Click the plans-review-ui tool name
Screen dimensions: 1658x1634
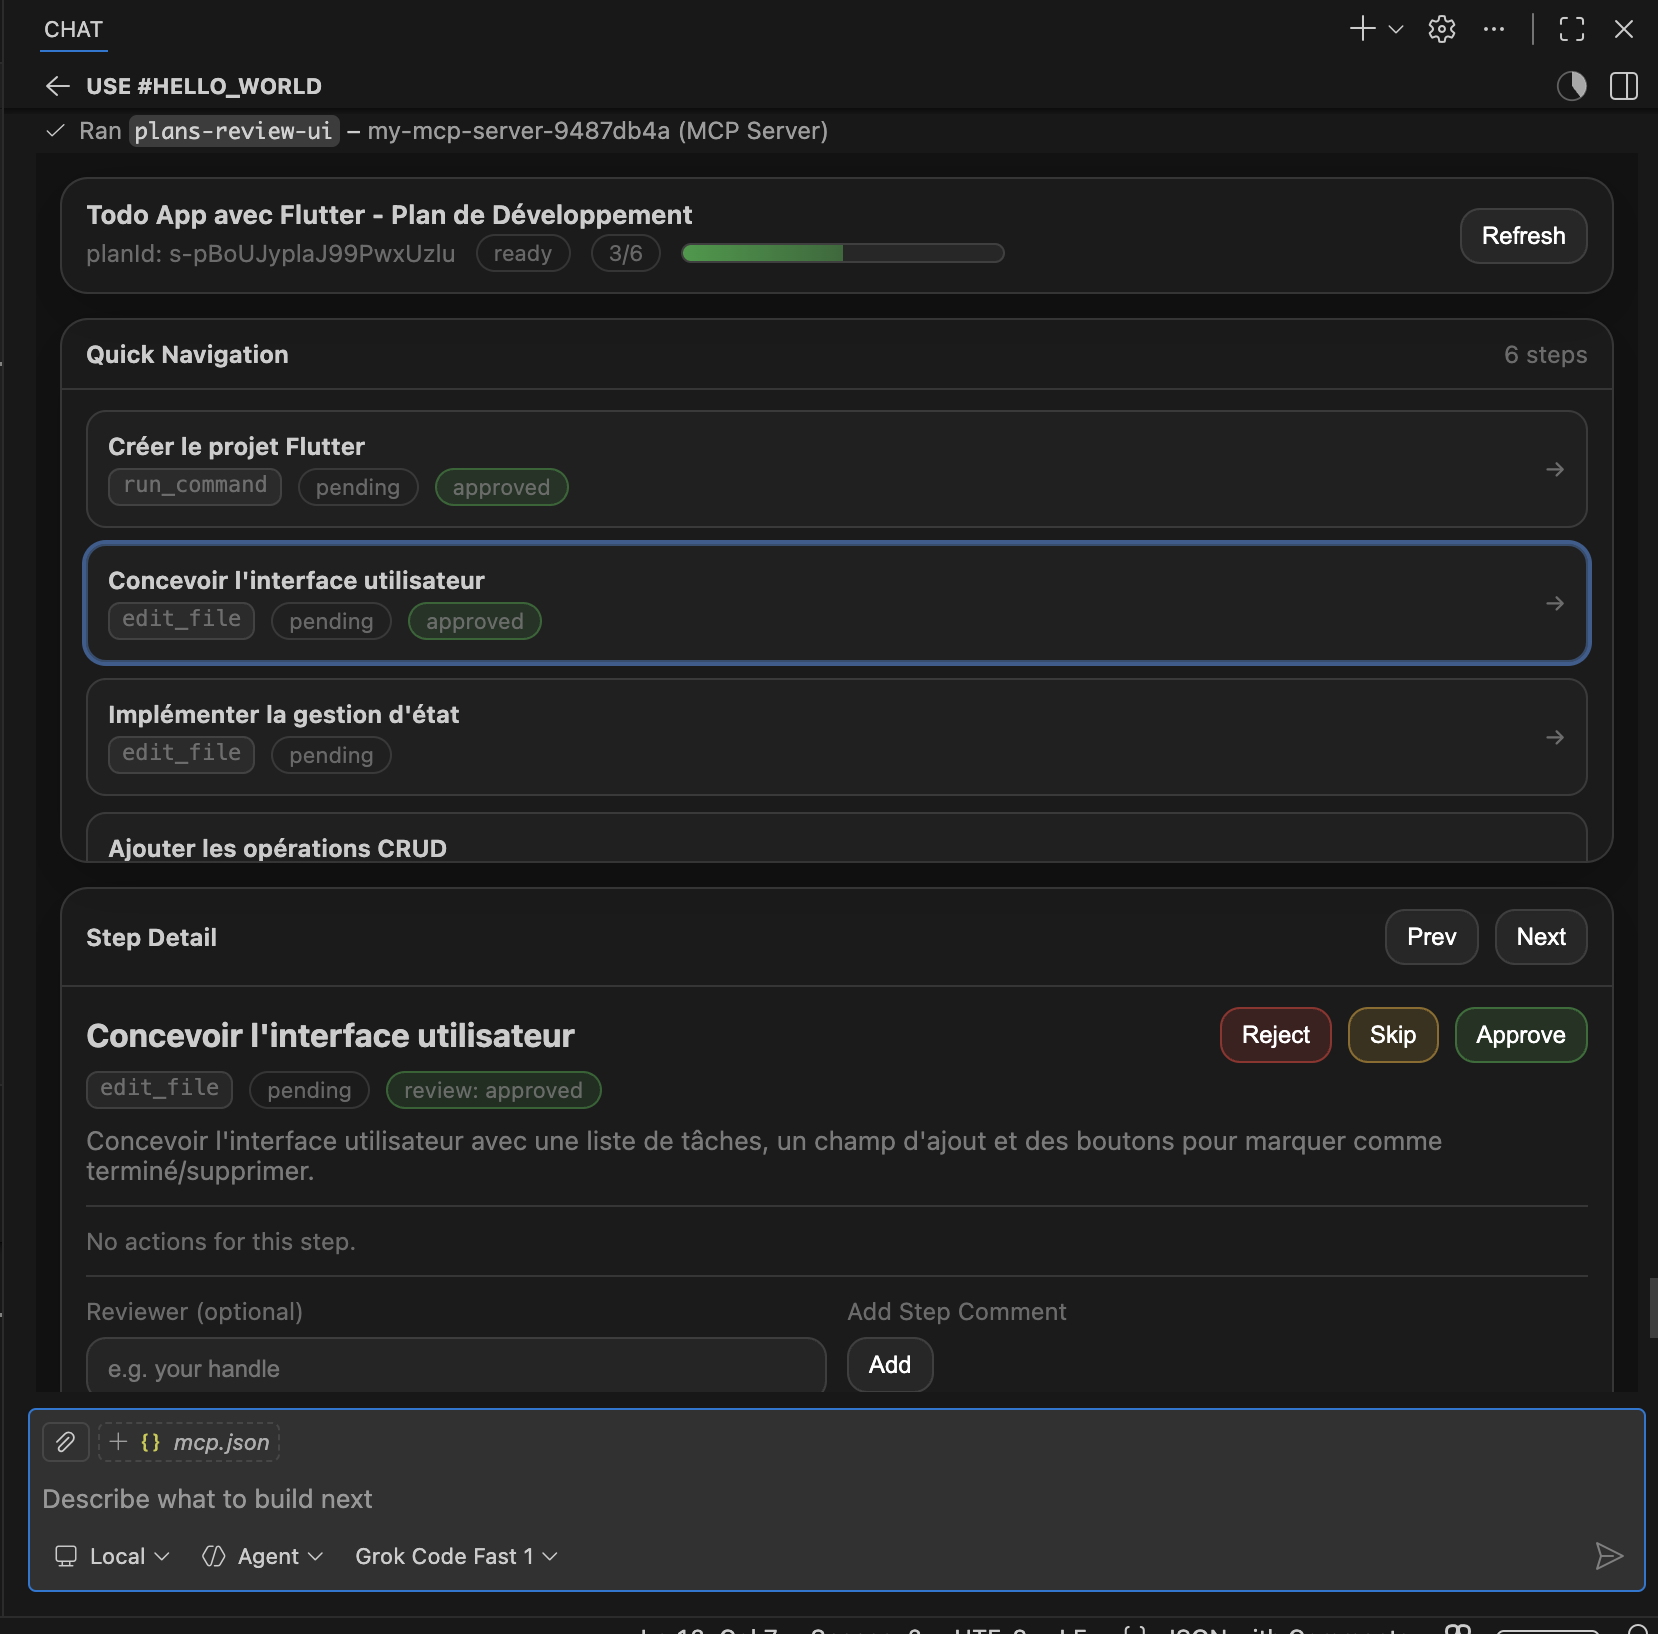234,131
